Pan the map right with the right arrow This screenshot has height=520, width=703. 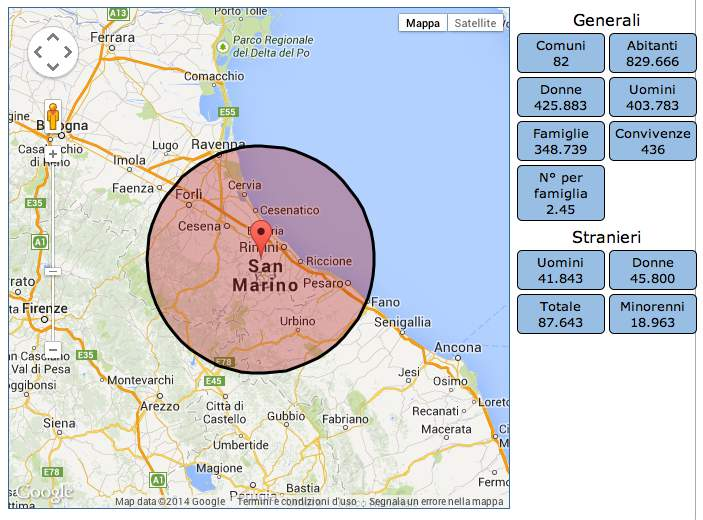(68, 52)
